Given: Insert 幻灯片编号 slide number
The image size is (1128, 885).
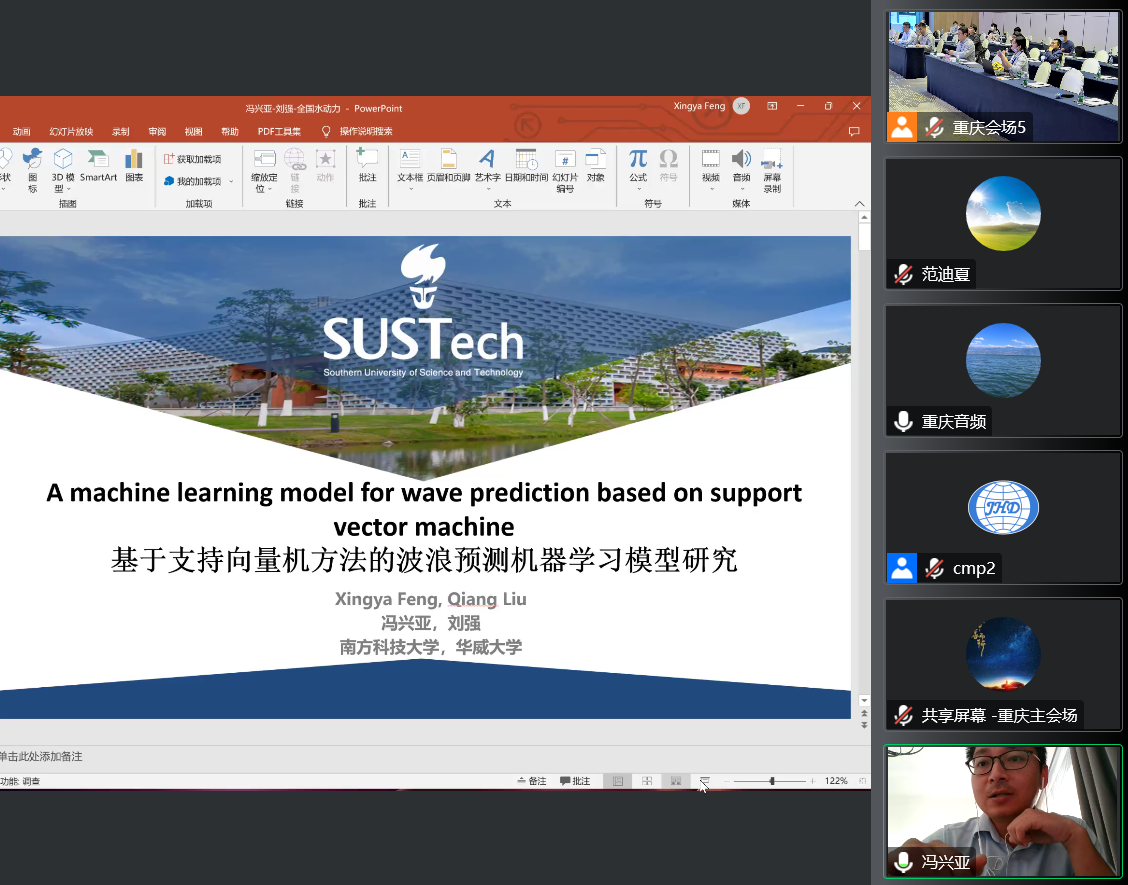Looking at the screenshot, I should [x=565, y=171].
